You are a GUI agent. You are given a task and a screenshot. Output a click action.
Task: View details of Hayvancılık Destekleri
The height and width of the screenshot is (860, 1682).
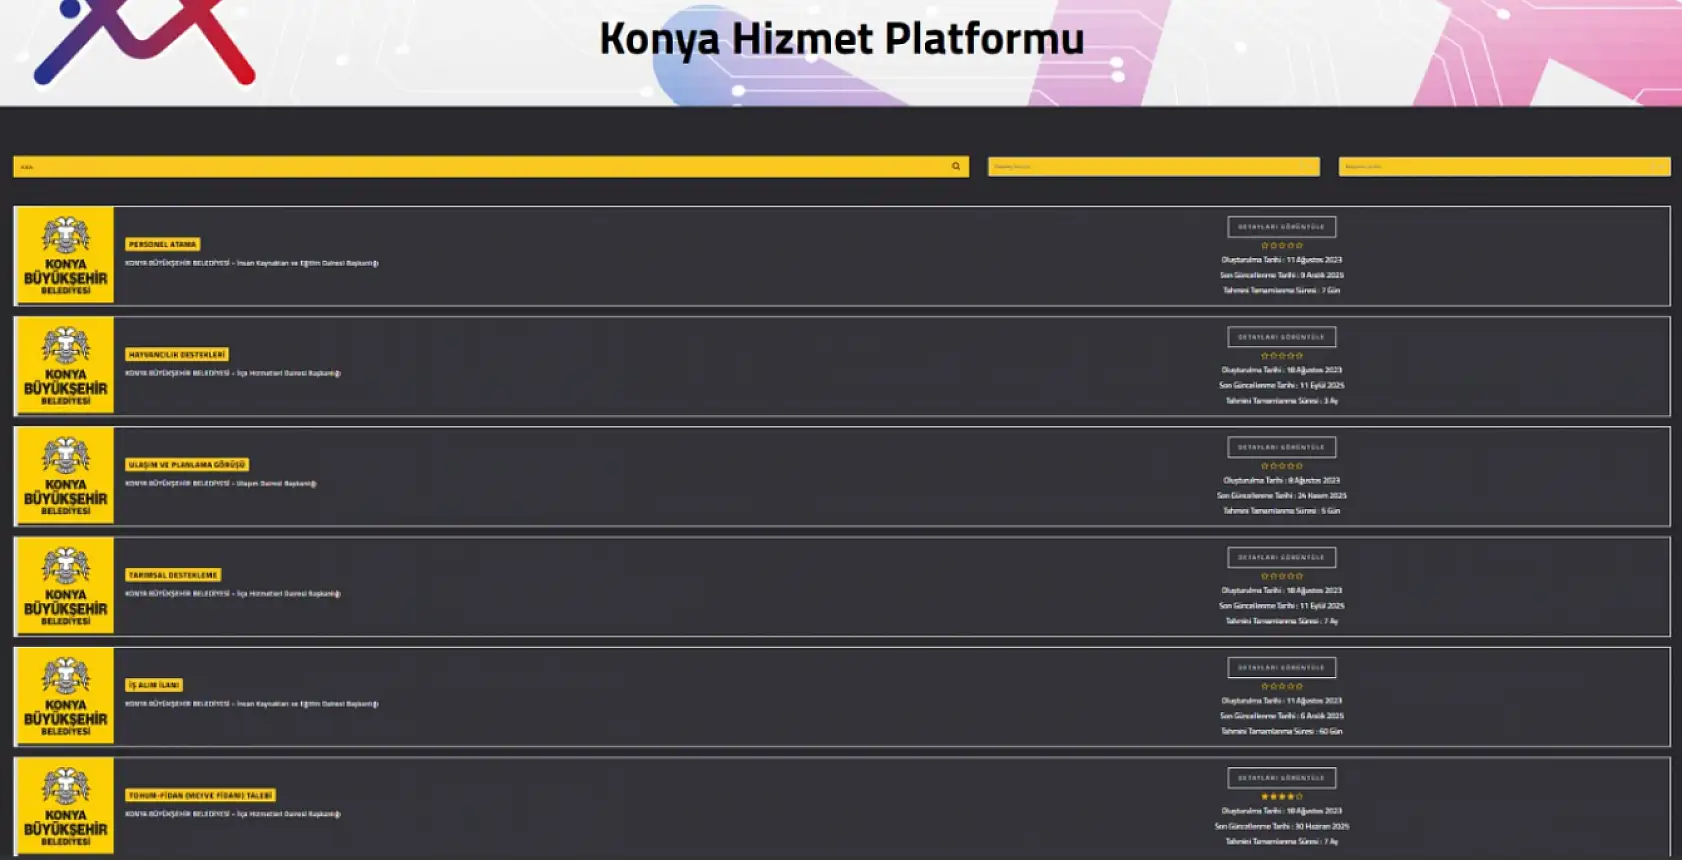pos(1282,336)
